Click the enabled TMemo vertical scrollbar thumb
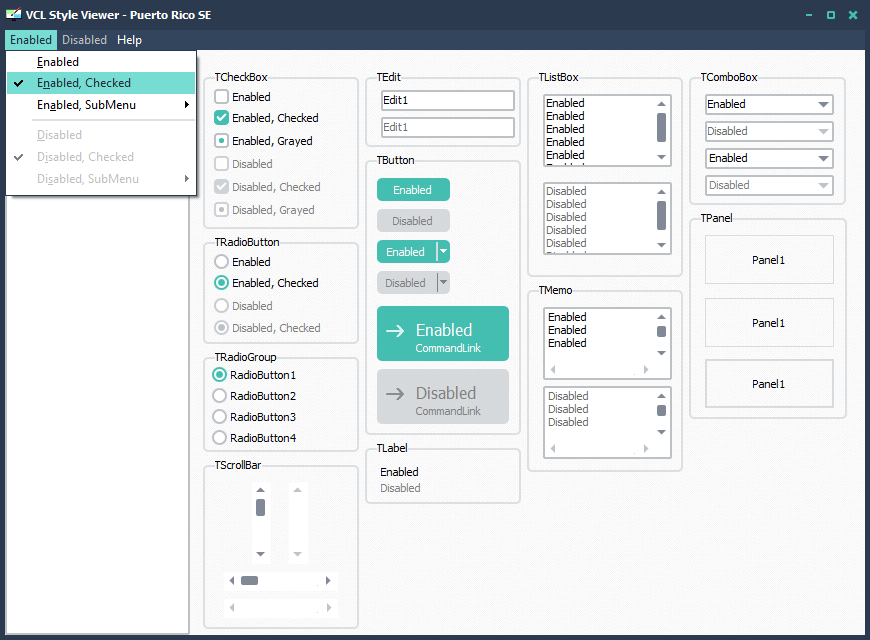This screenshot has width=870, height=640. [x=661, y=331]
